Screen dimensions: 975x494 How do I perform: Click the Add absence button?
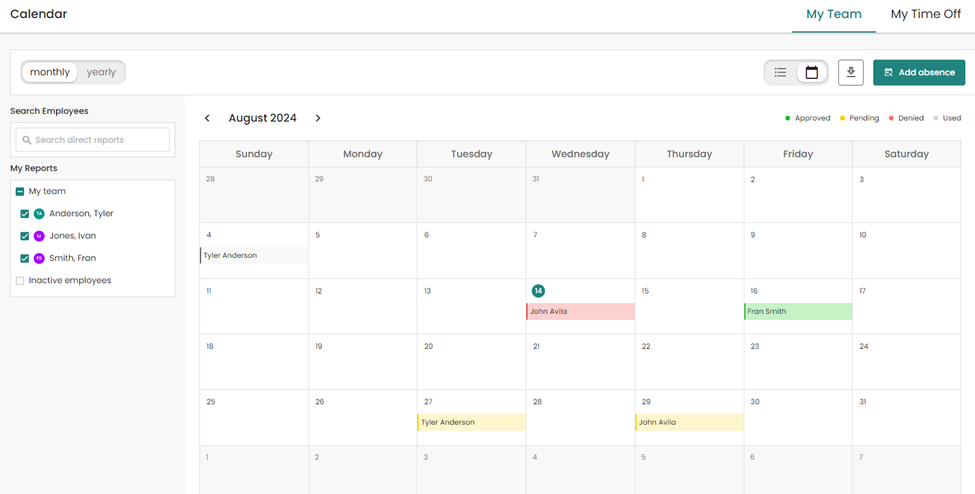pyautogui.click(x=918, y=72)
